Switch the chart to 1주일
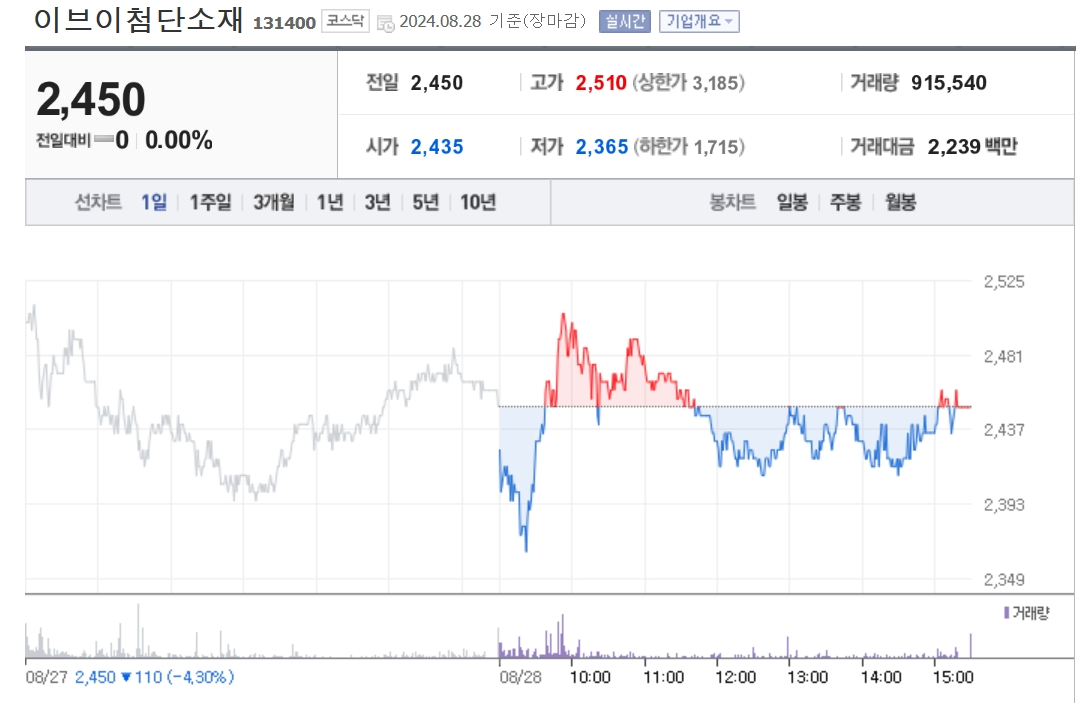 pyautogui.click(x=211, y=202)
